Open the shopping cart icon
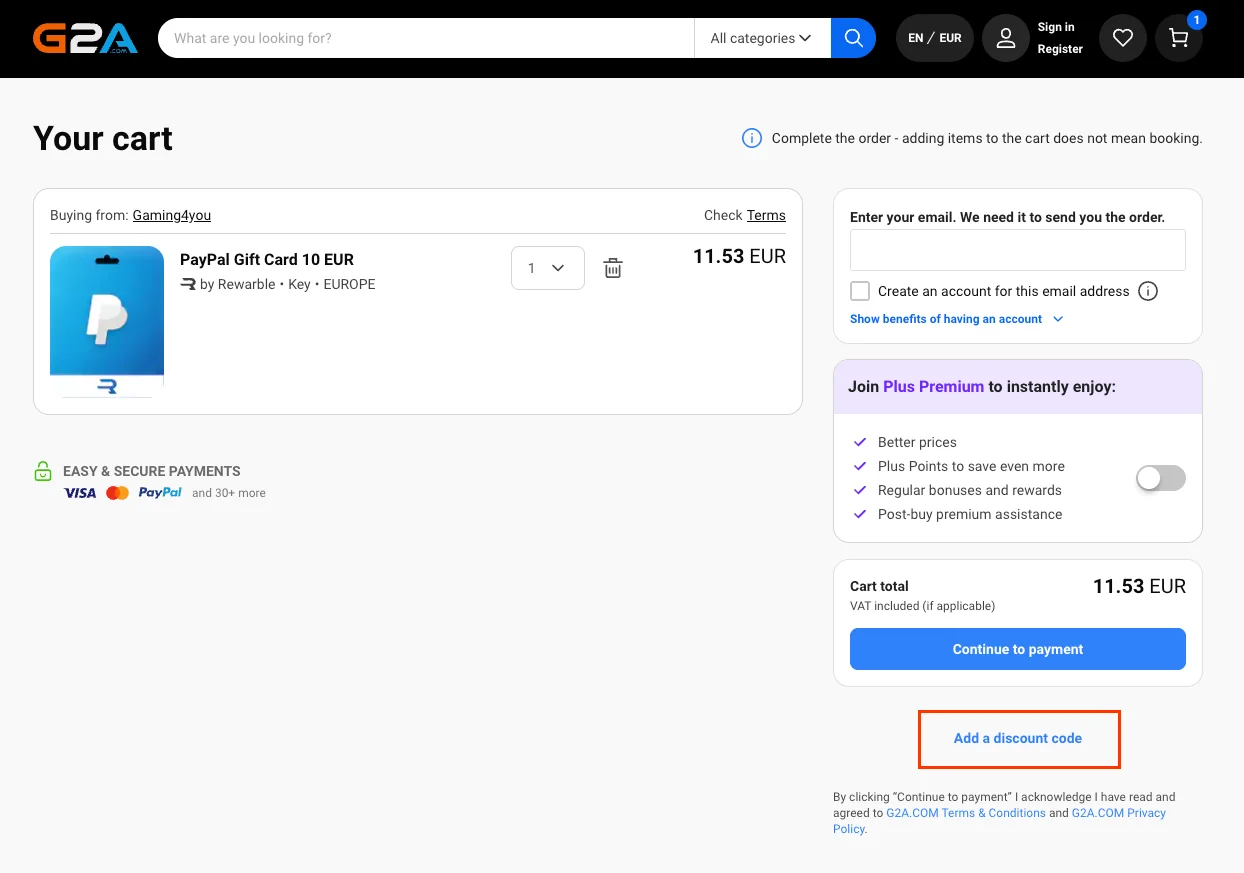 click(x=1179, y=38)
